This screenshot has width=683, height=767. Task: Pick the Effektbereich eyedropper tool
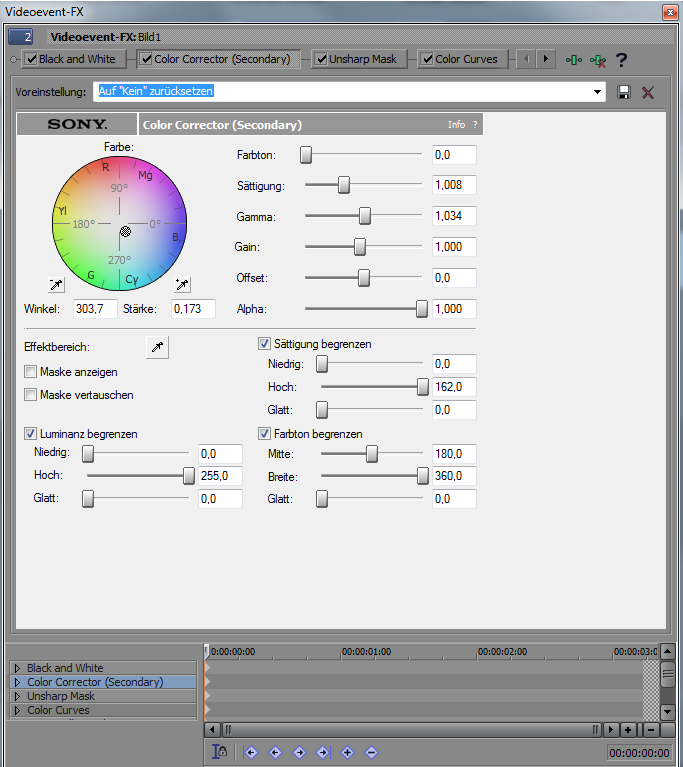pyautogui.click(x=158, y=347)
